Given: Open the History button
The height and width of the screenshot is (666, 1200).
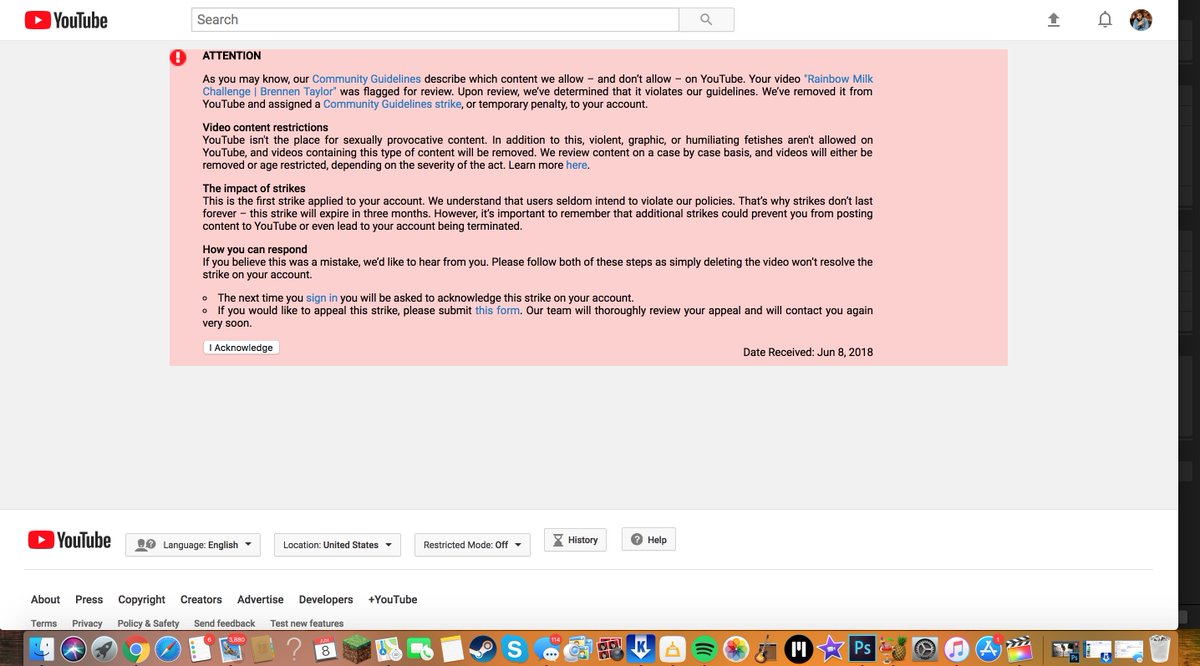Looking at the screenshot, I should click(x=575, y=540).
